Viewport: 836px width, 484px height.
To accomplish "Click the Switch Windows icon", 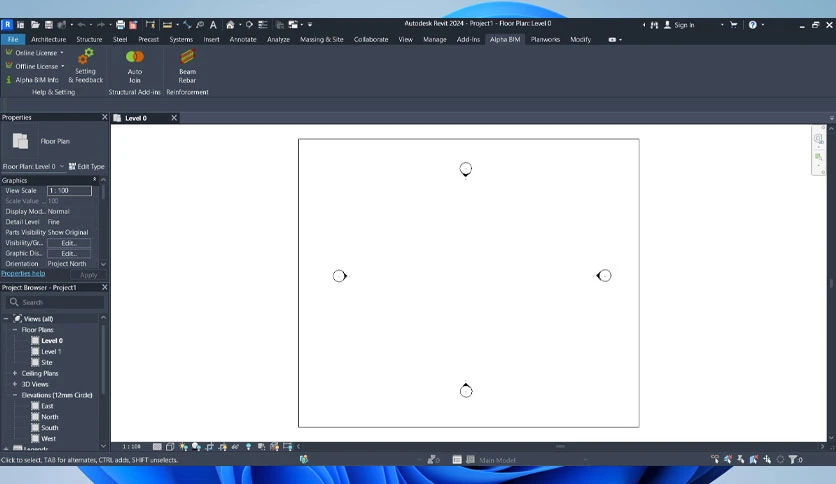I will 293,25.
